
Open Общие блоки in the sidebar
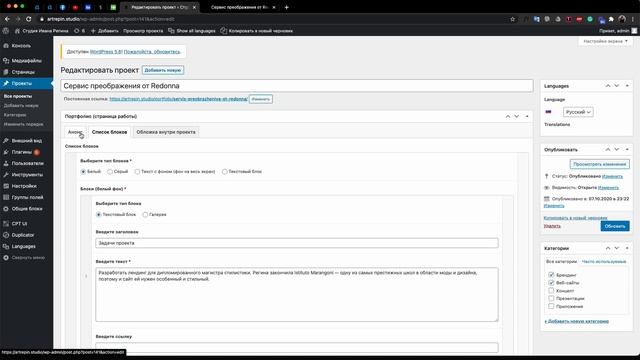27,209
